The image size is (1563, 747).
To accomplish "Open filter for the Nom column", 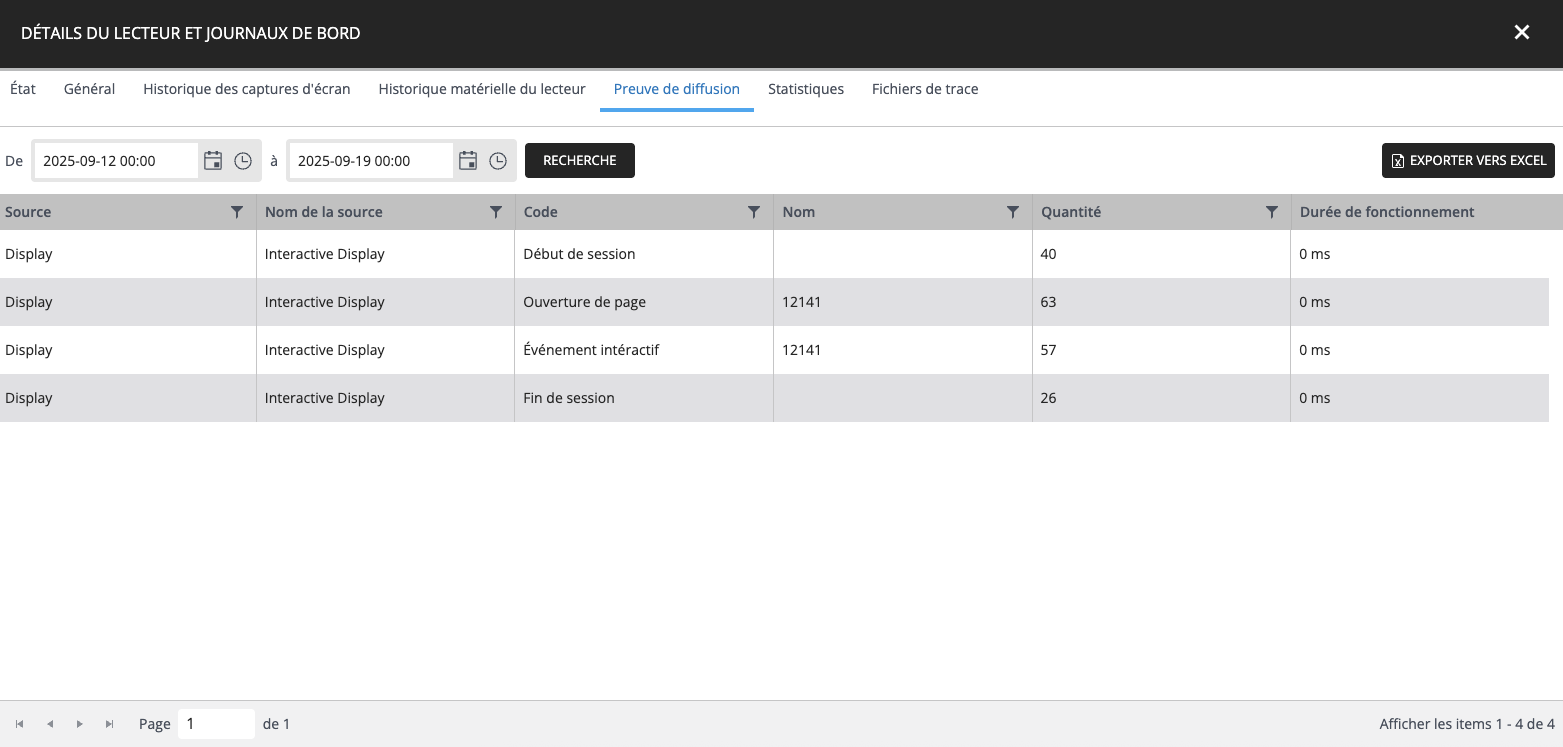I will 1013,212.
